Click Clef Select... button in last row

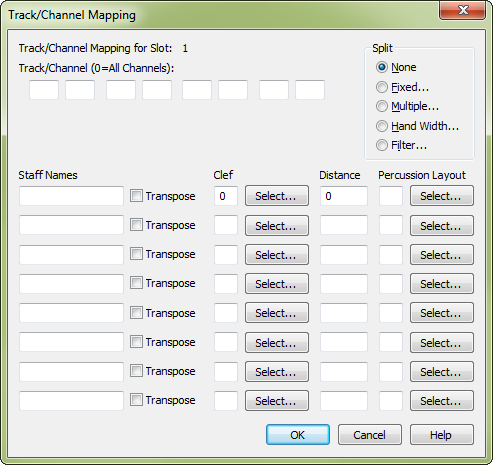277,401
